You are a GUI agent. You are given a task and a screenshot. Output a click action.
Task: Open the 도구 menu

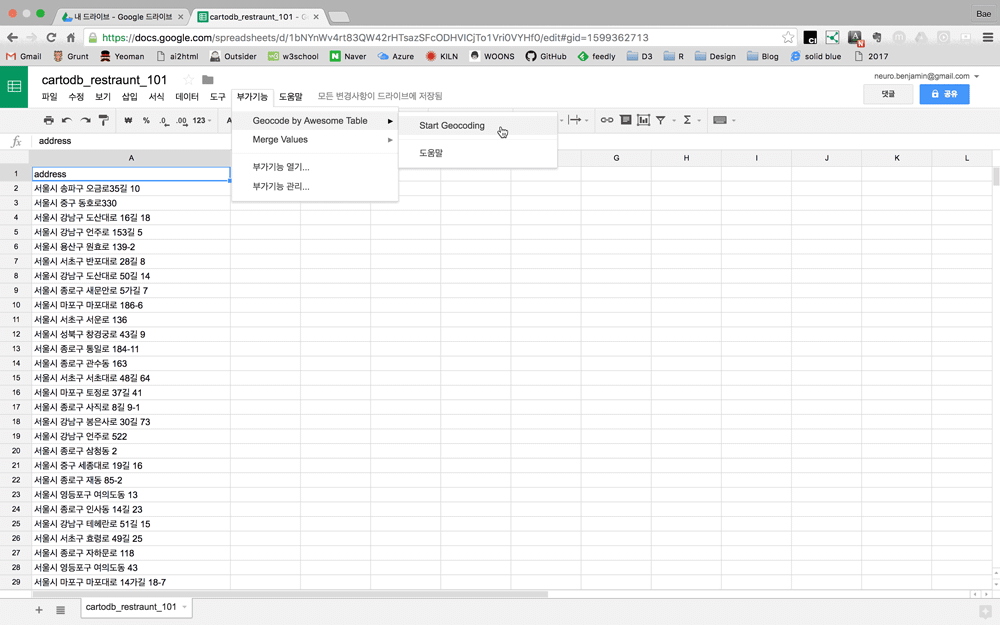tap(217, 96)
